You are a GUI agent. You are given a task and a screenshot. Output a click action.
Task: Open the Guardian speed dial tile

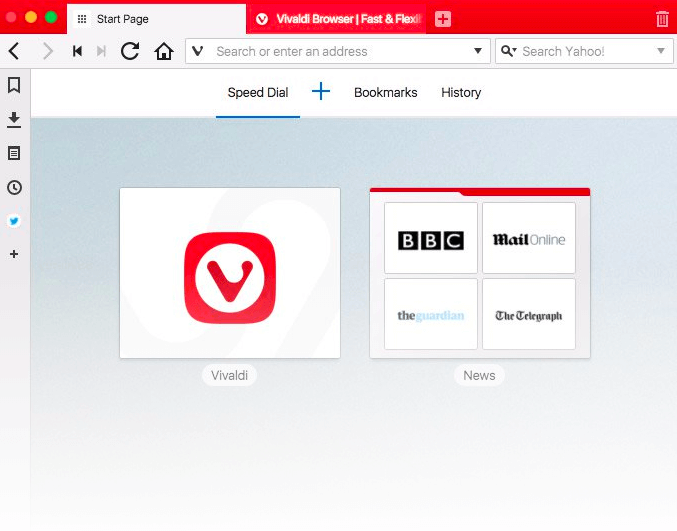(x=430, y=314)
